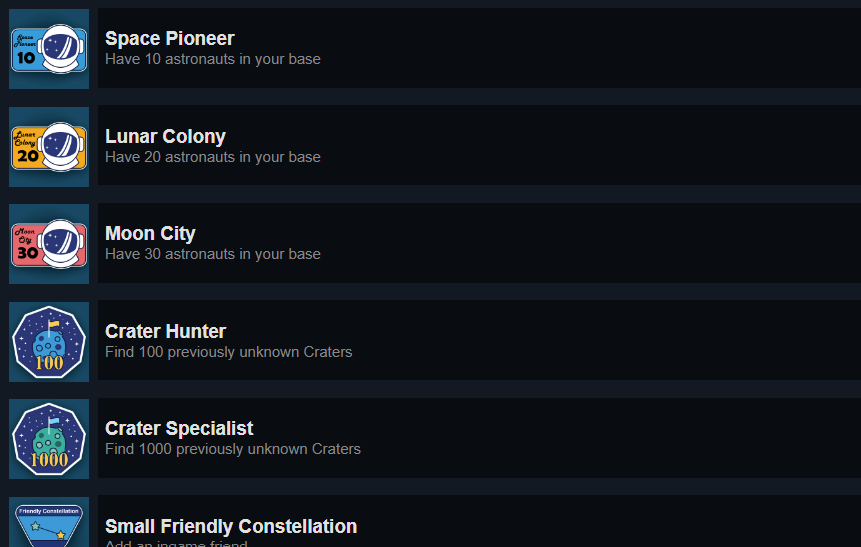Screen dimensions: 861x547
Task: Click 'Have 30 astronauts in your base' text
Action: click(213, 254)
